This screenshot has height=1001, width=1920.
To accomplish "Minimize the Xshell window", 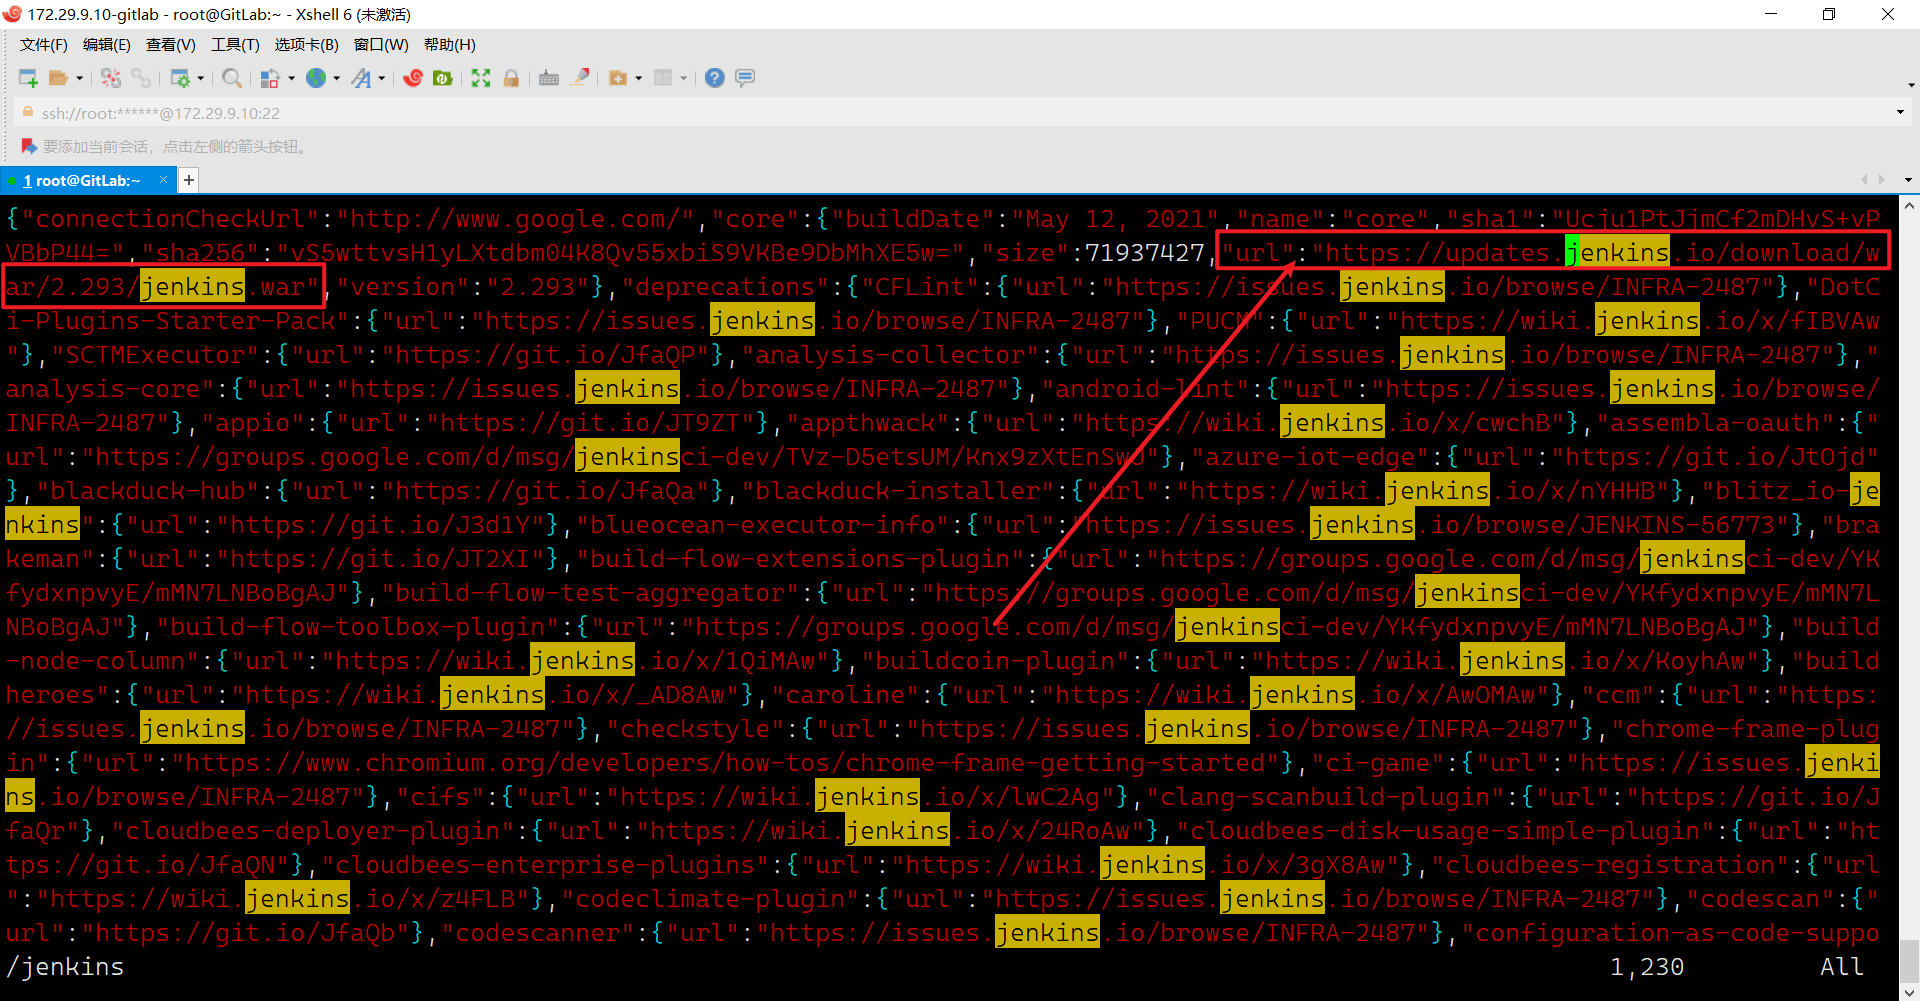I will click(x=1771, y=14).
